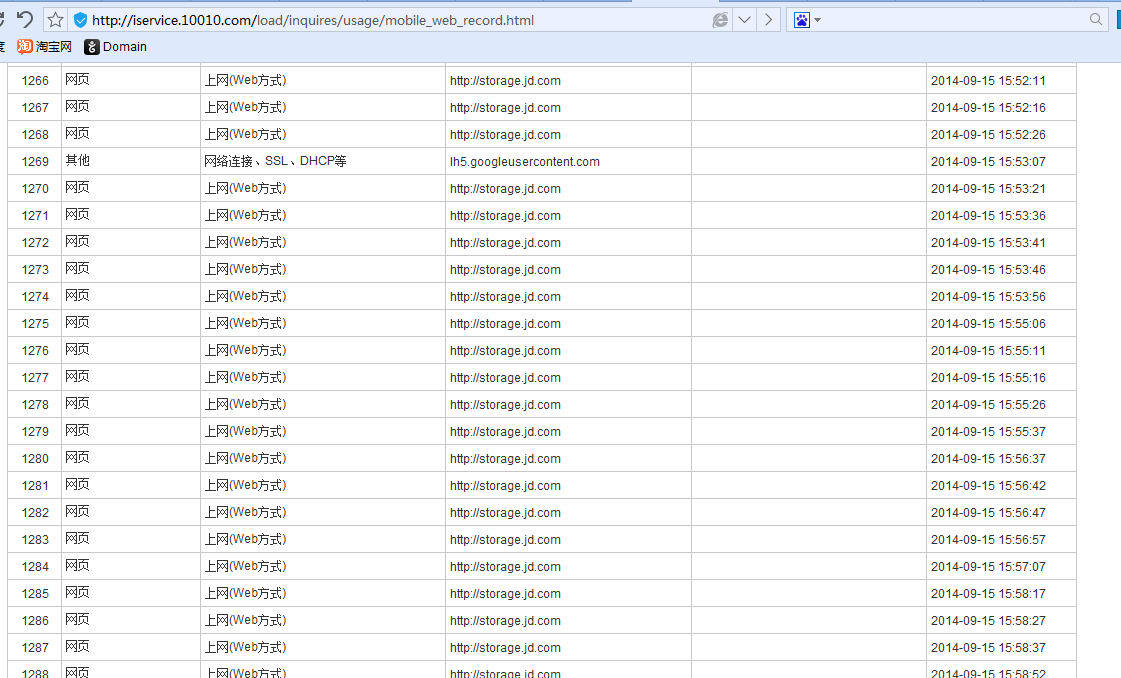Select the lh5.googleusercontent.com cell in row 1269
The height and width of the screenshot is (678, 1121).
pos(524,162)
